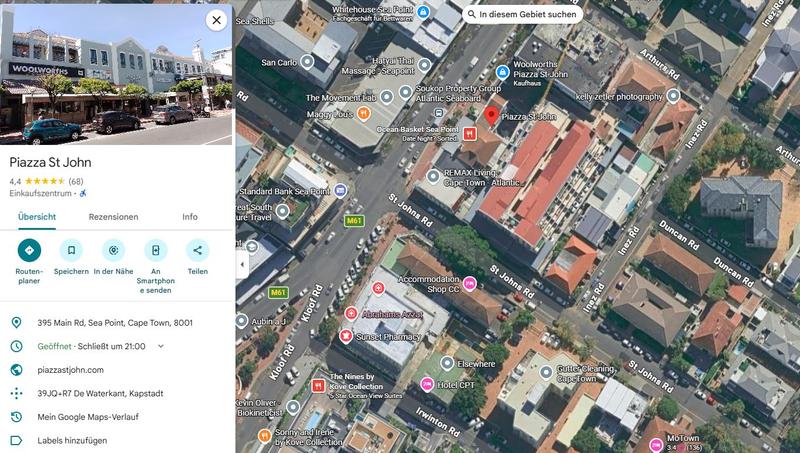The width and height of the screenshot is (800, 453).
Task: Select the Sunset Pharmacy marker
Action: tap(346, 336)
